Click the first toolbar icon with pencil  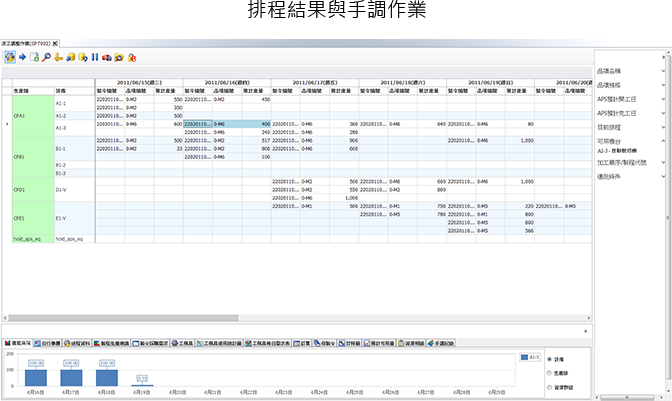[10, 58]
